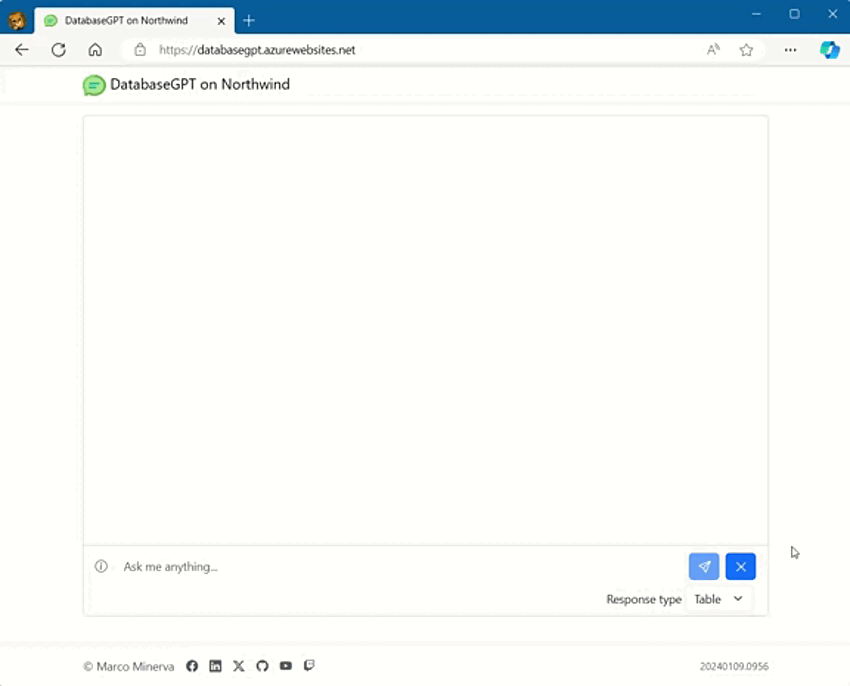Maximize the browser window
The image size is (850, 686).
point(794,14)
